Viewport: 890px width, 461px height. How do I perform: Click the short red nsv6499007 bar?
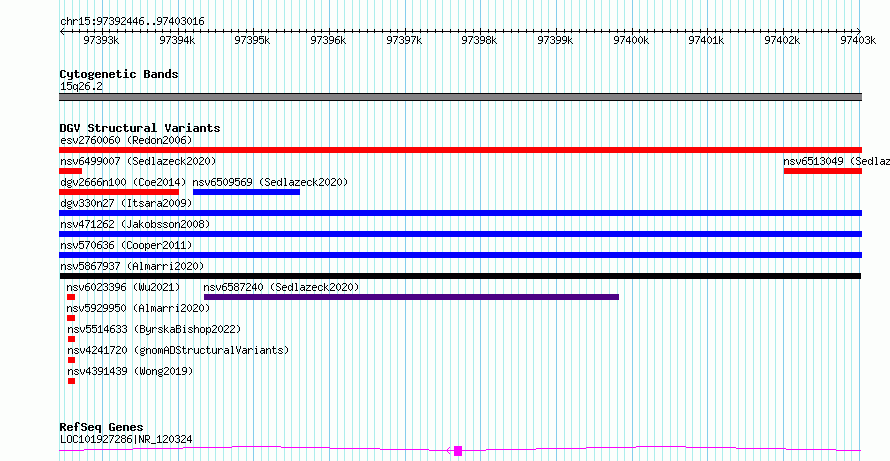click(x=70, y=171)
